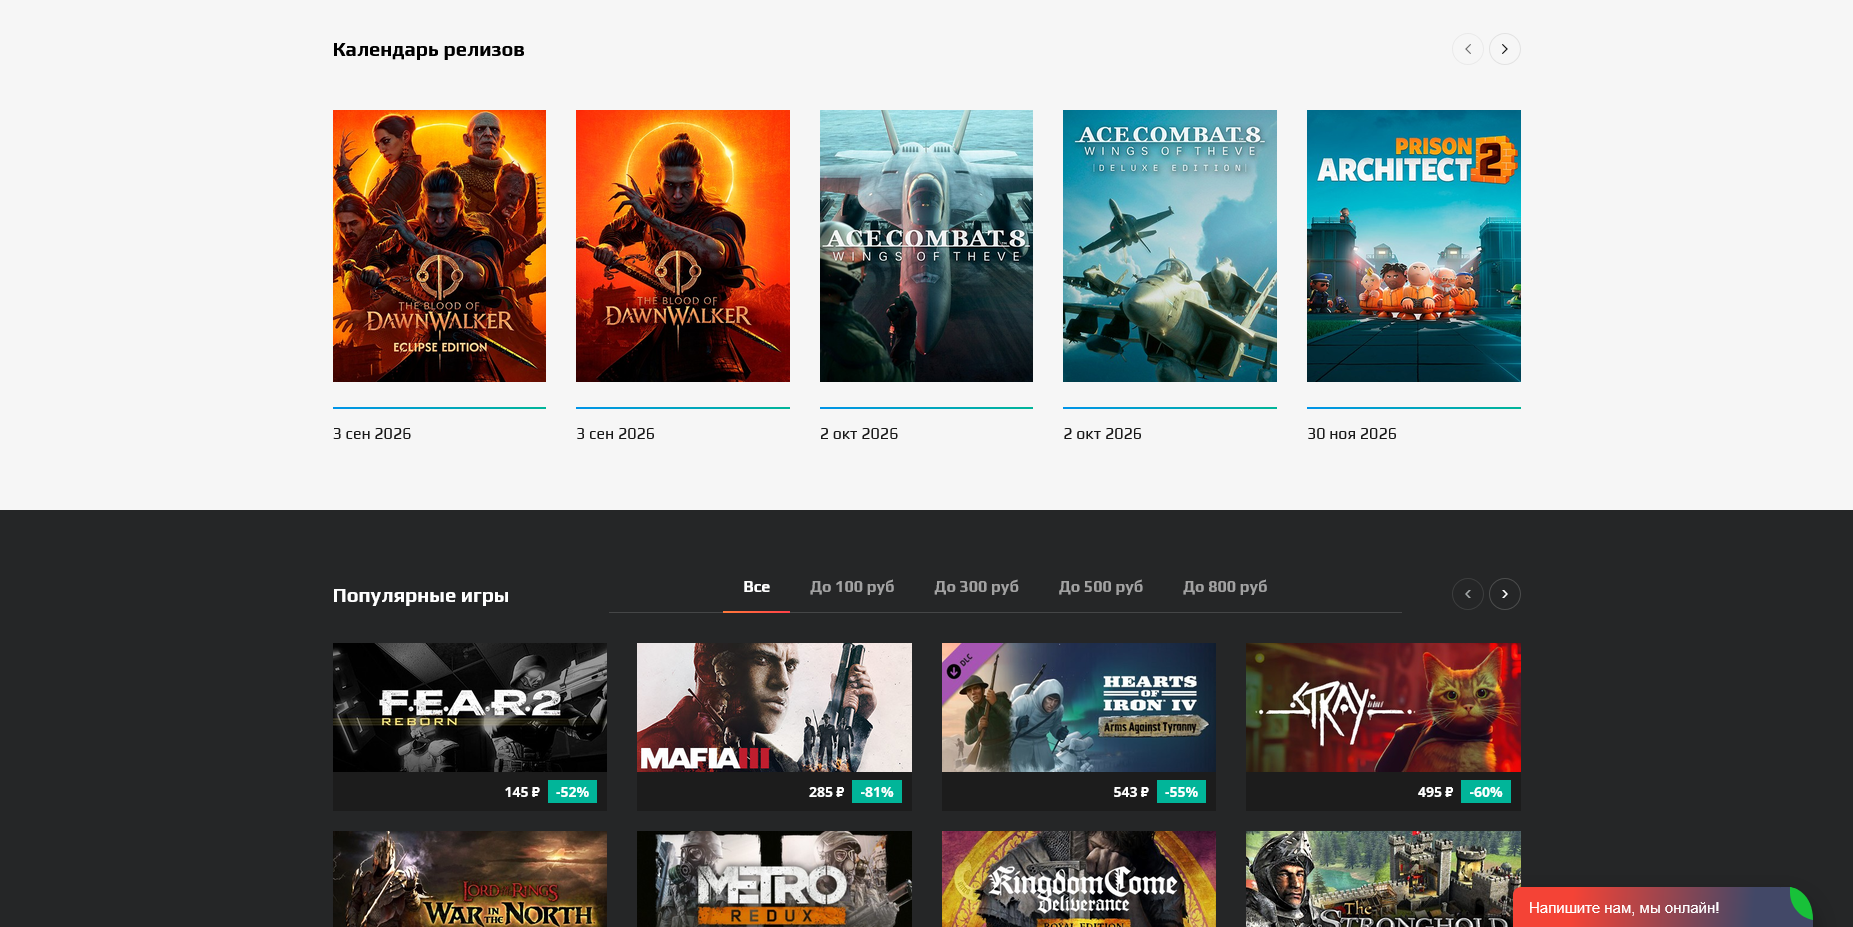Screen dimensions: 1853x927
Task: Click the "285 ₽" price of Mafia III
Action: click(x=826, y=792)
